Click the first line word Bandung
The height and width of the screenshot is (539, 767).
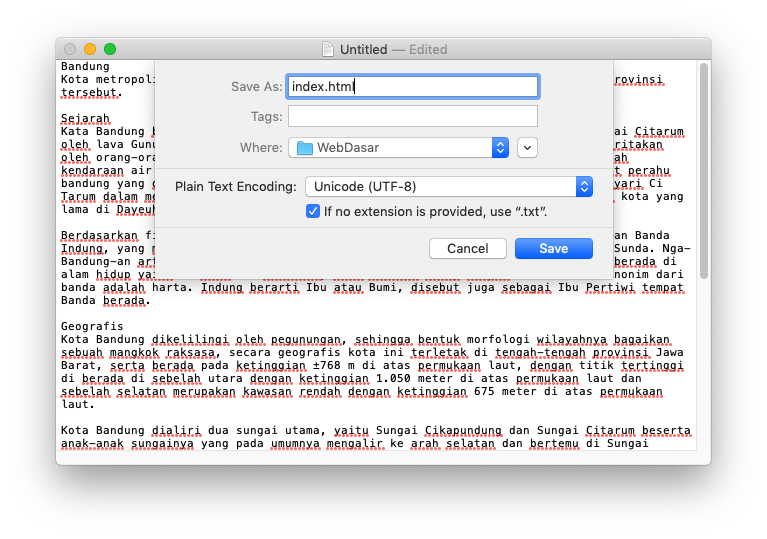tap(85, 67)
